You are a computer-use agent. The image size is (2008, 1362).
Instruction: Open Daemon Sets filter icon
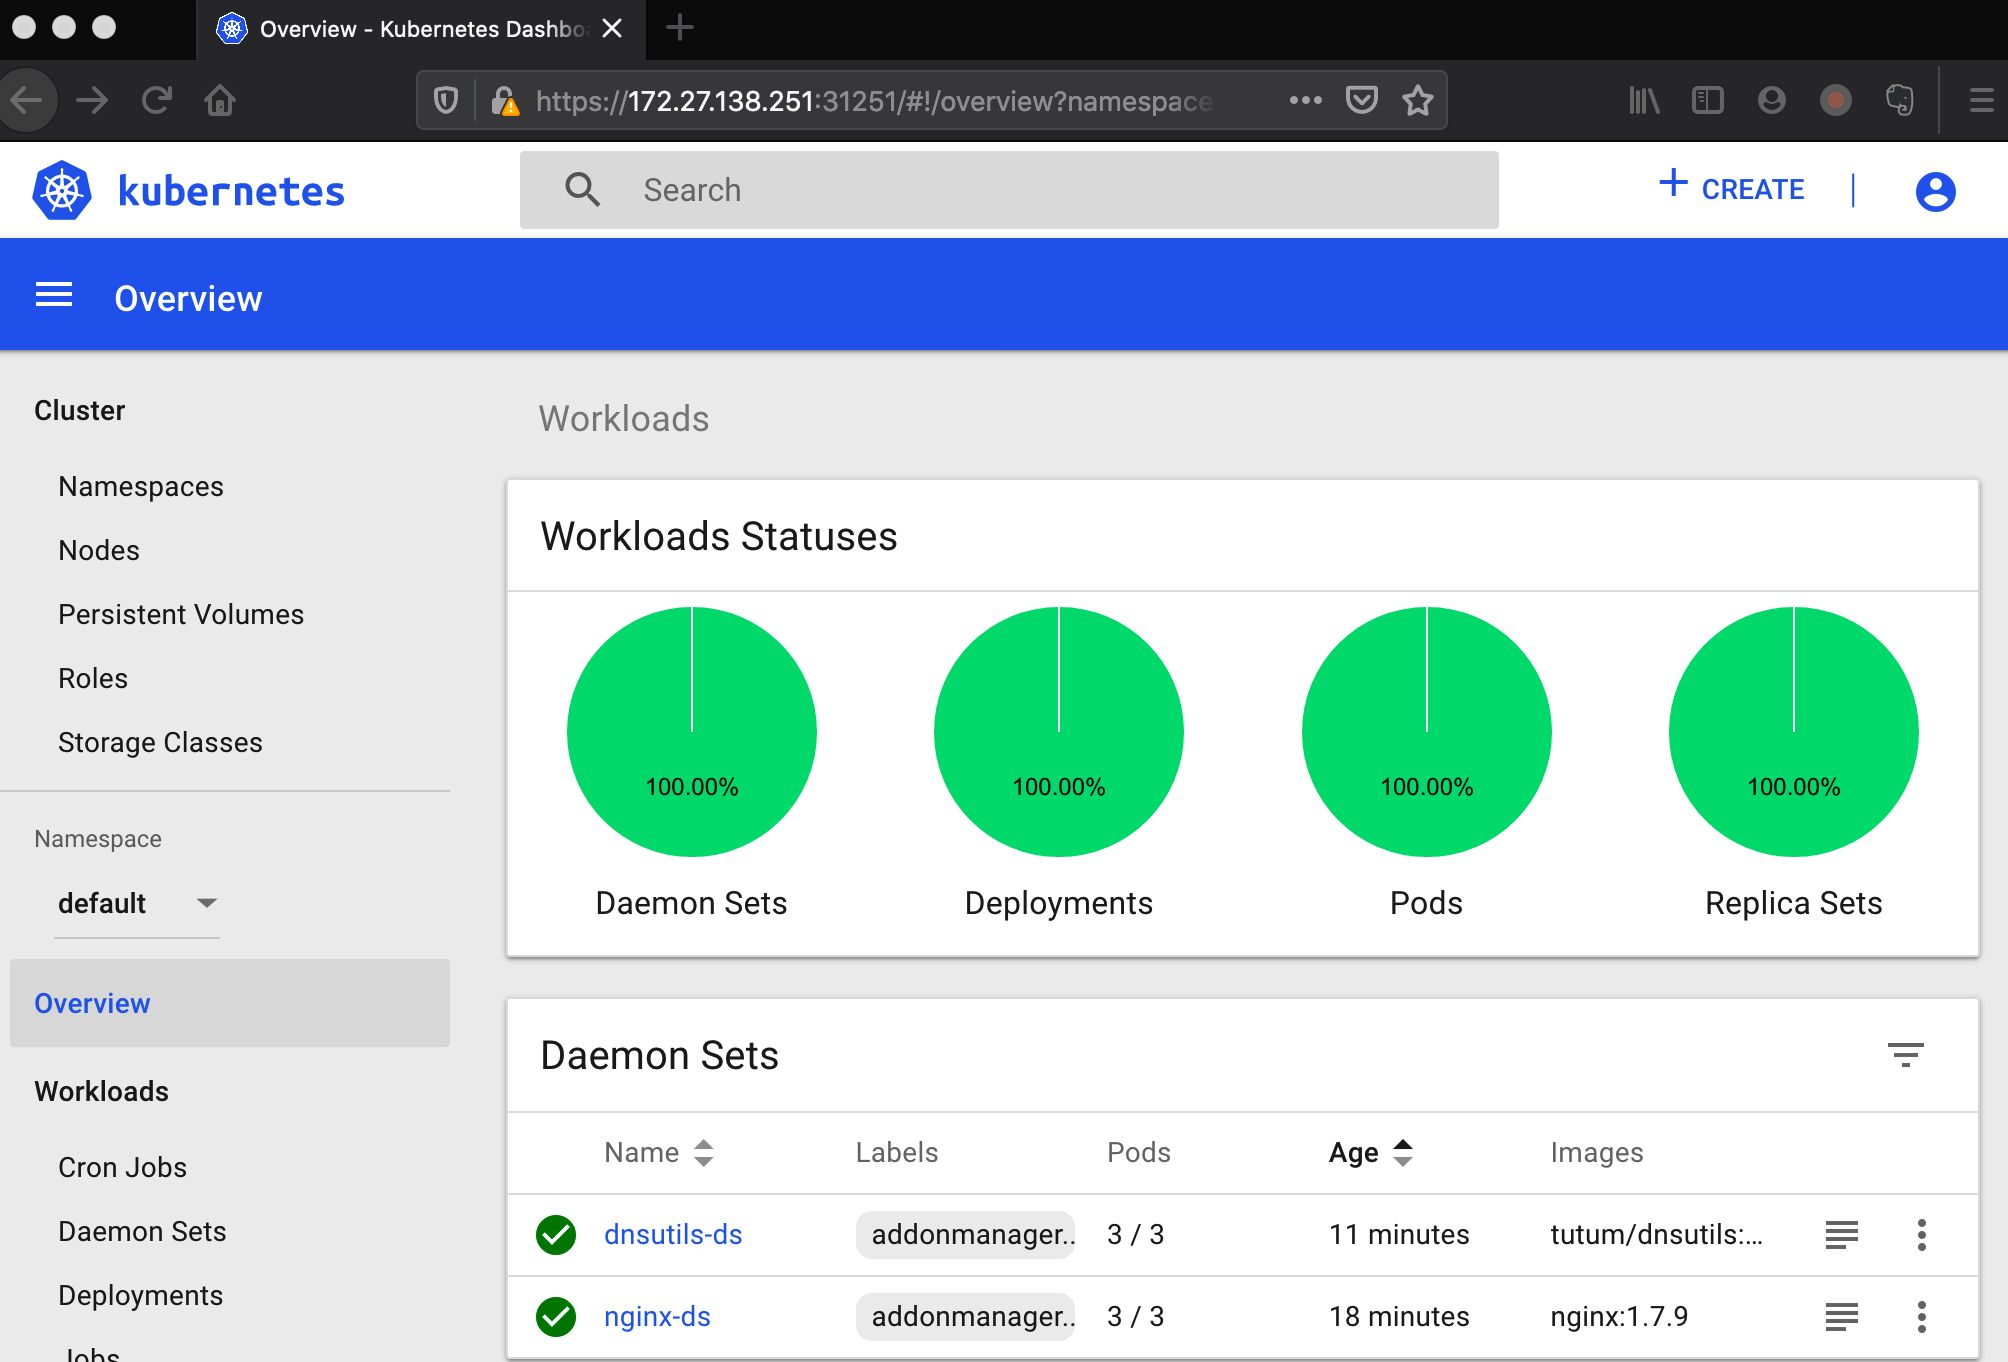(1905, 1055)
